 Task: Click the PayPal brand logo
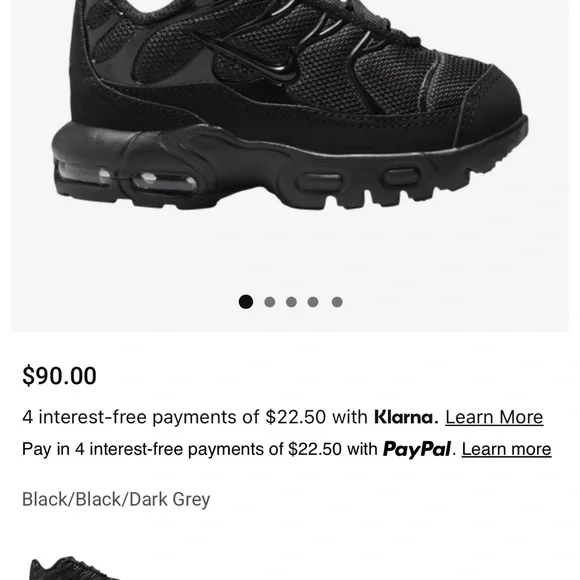click(x=417, y=450)
